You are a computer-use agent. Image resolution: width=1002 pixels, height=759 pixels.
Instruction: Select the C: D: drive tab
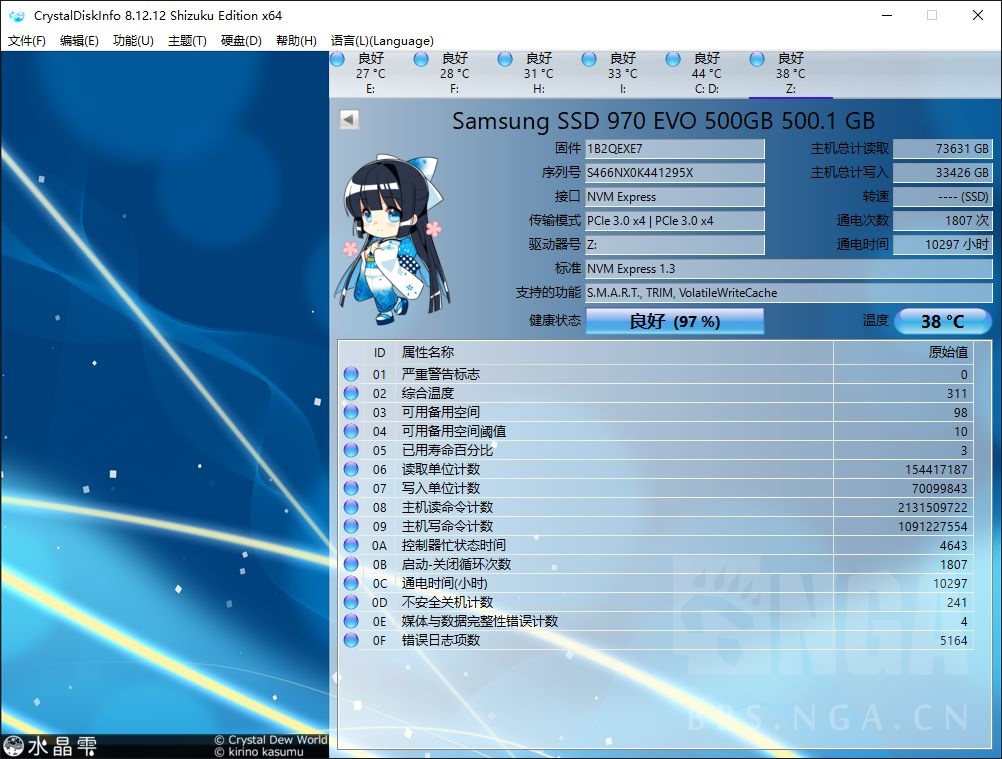[706, 73]
